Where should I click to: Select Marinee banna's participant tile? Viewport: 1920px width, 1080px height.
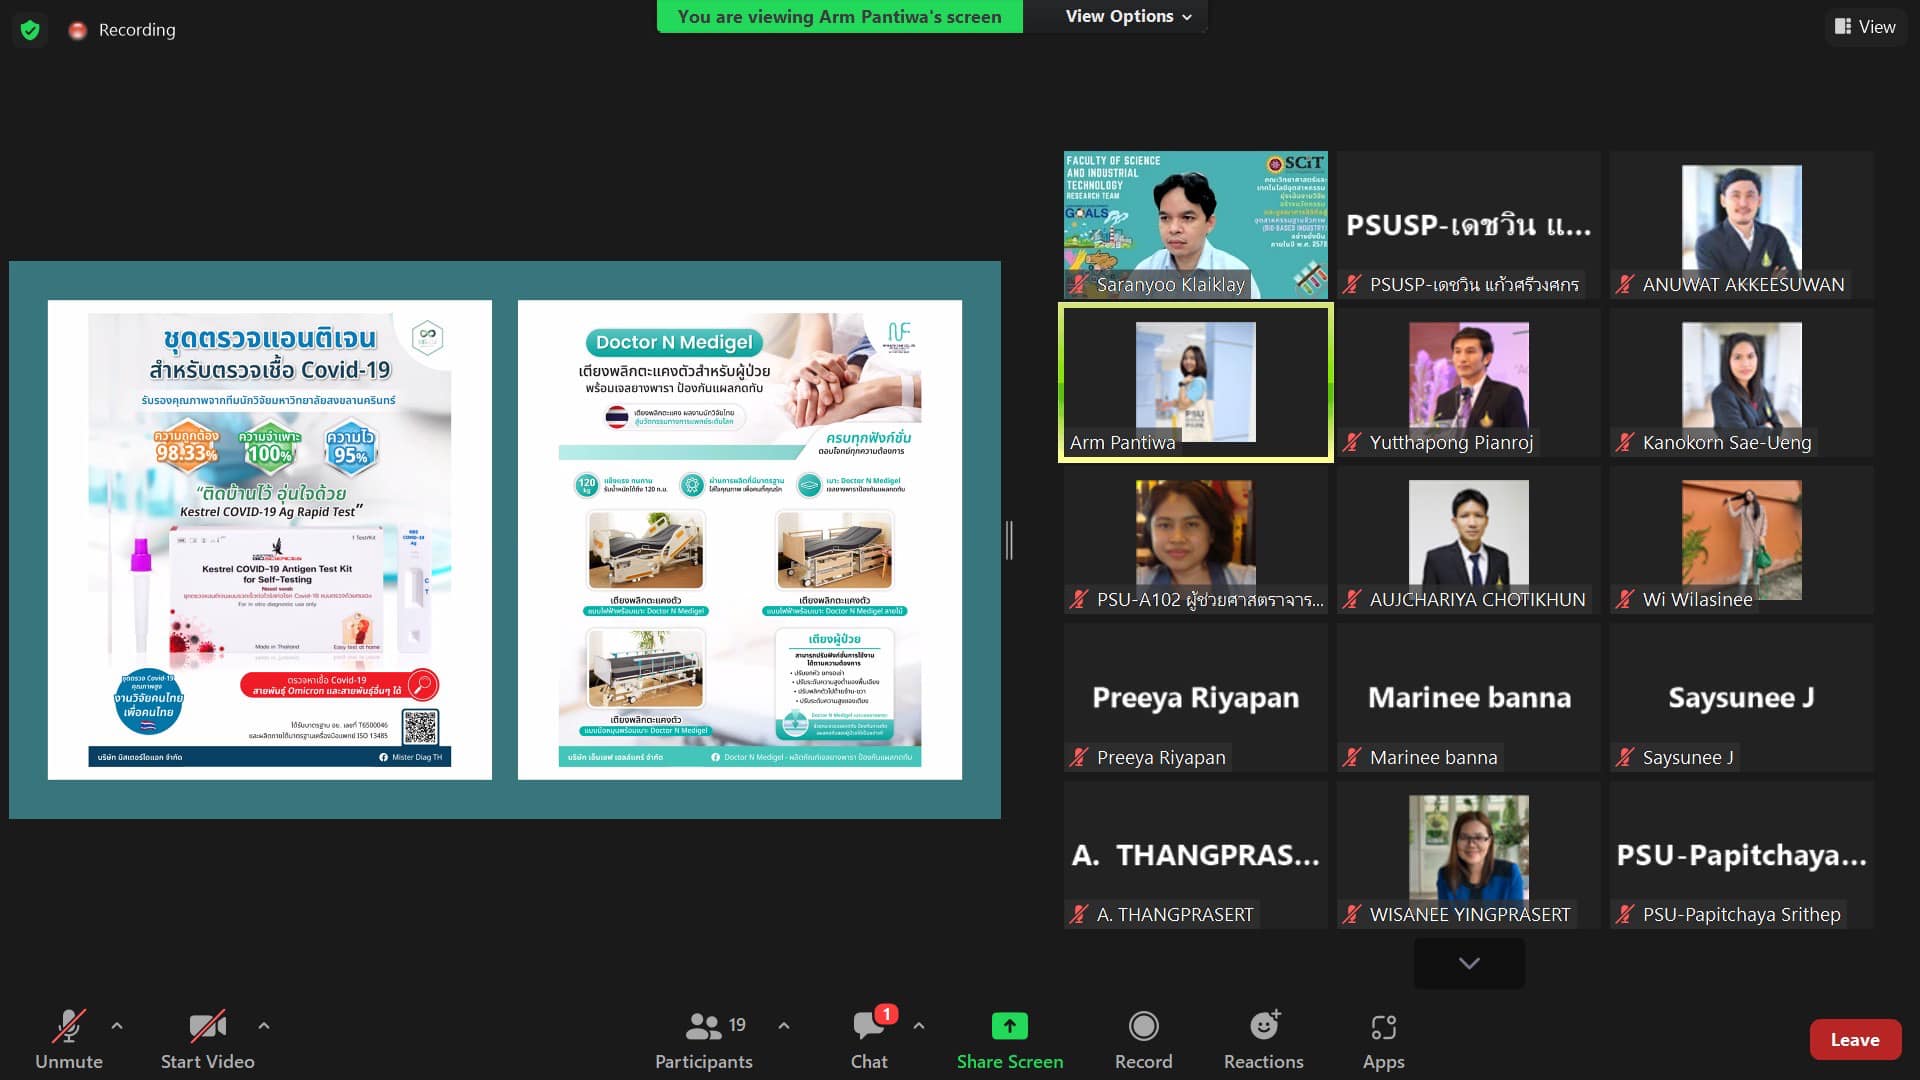1468,697
